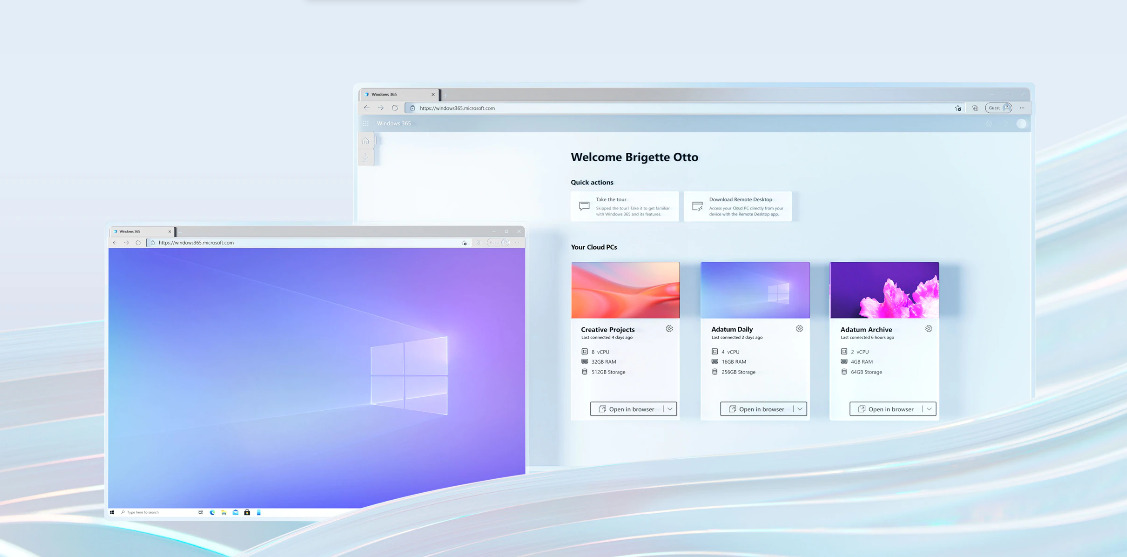The image size is (1127, 557).
Task: Click the 16GB RAM line on Adatum Daily
Action: coord(730,362)
